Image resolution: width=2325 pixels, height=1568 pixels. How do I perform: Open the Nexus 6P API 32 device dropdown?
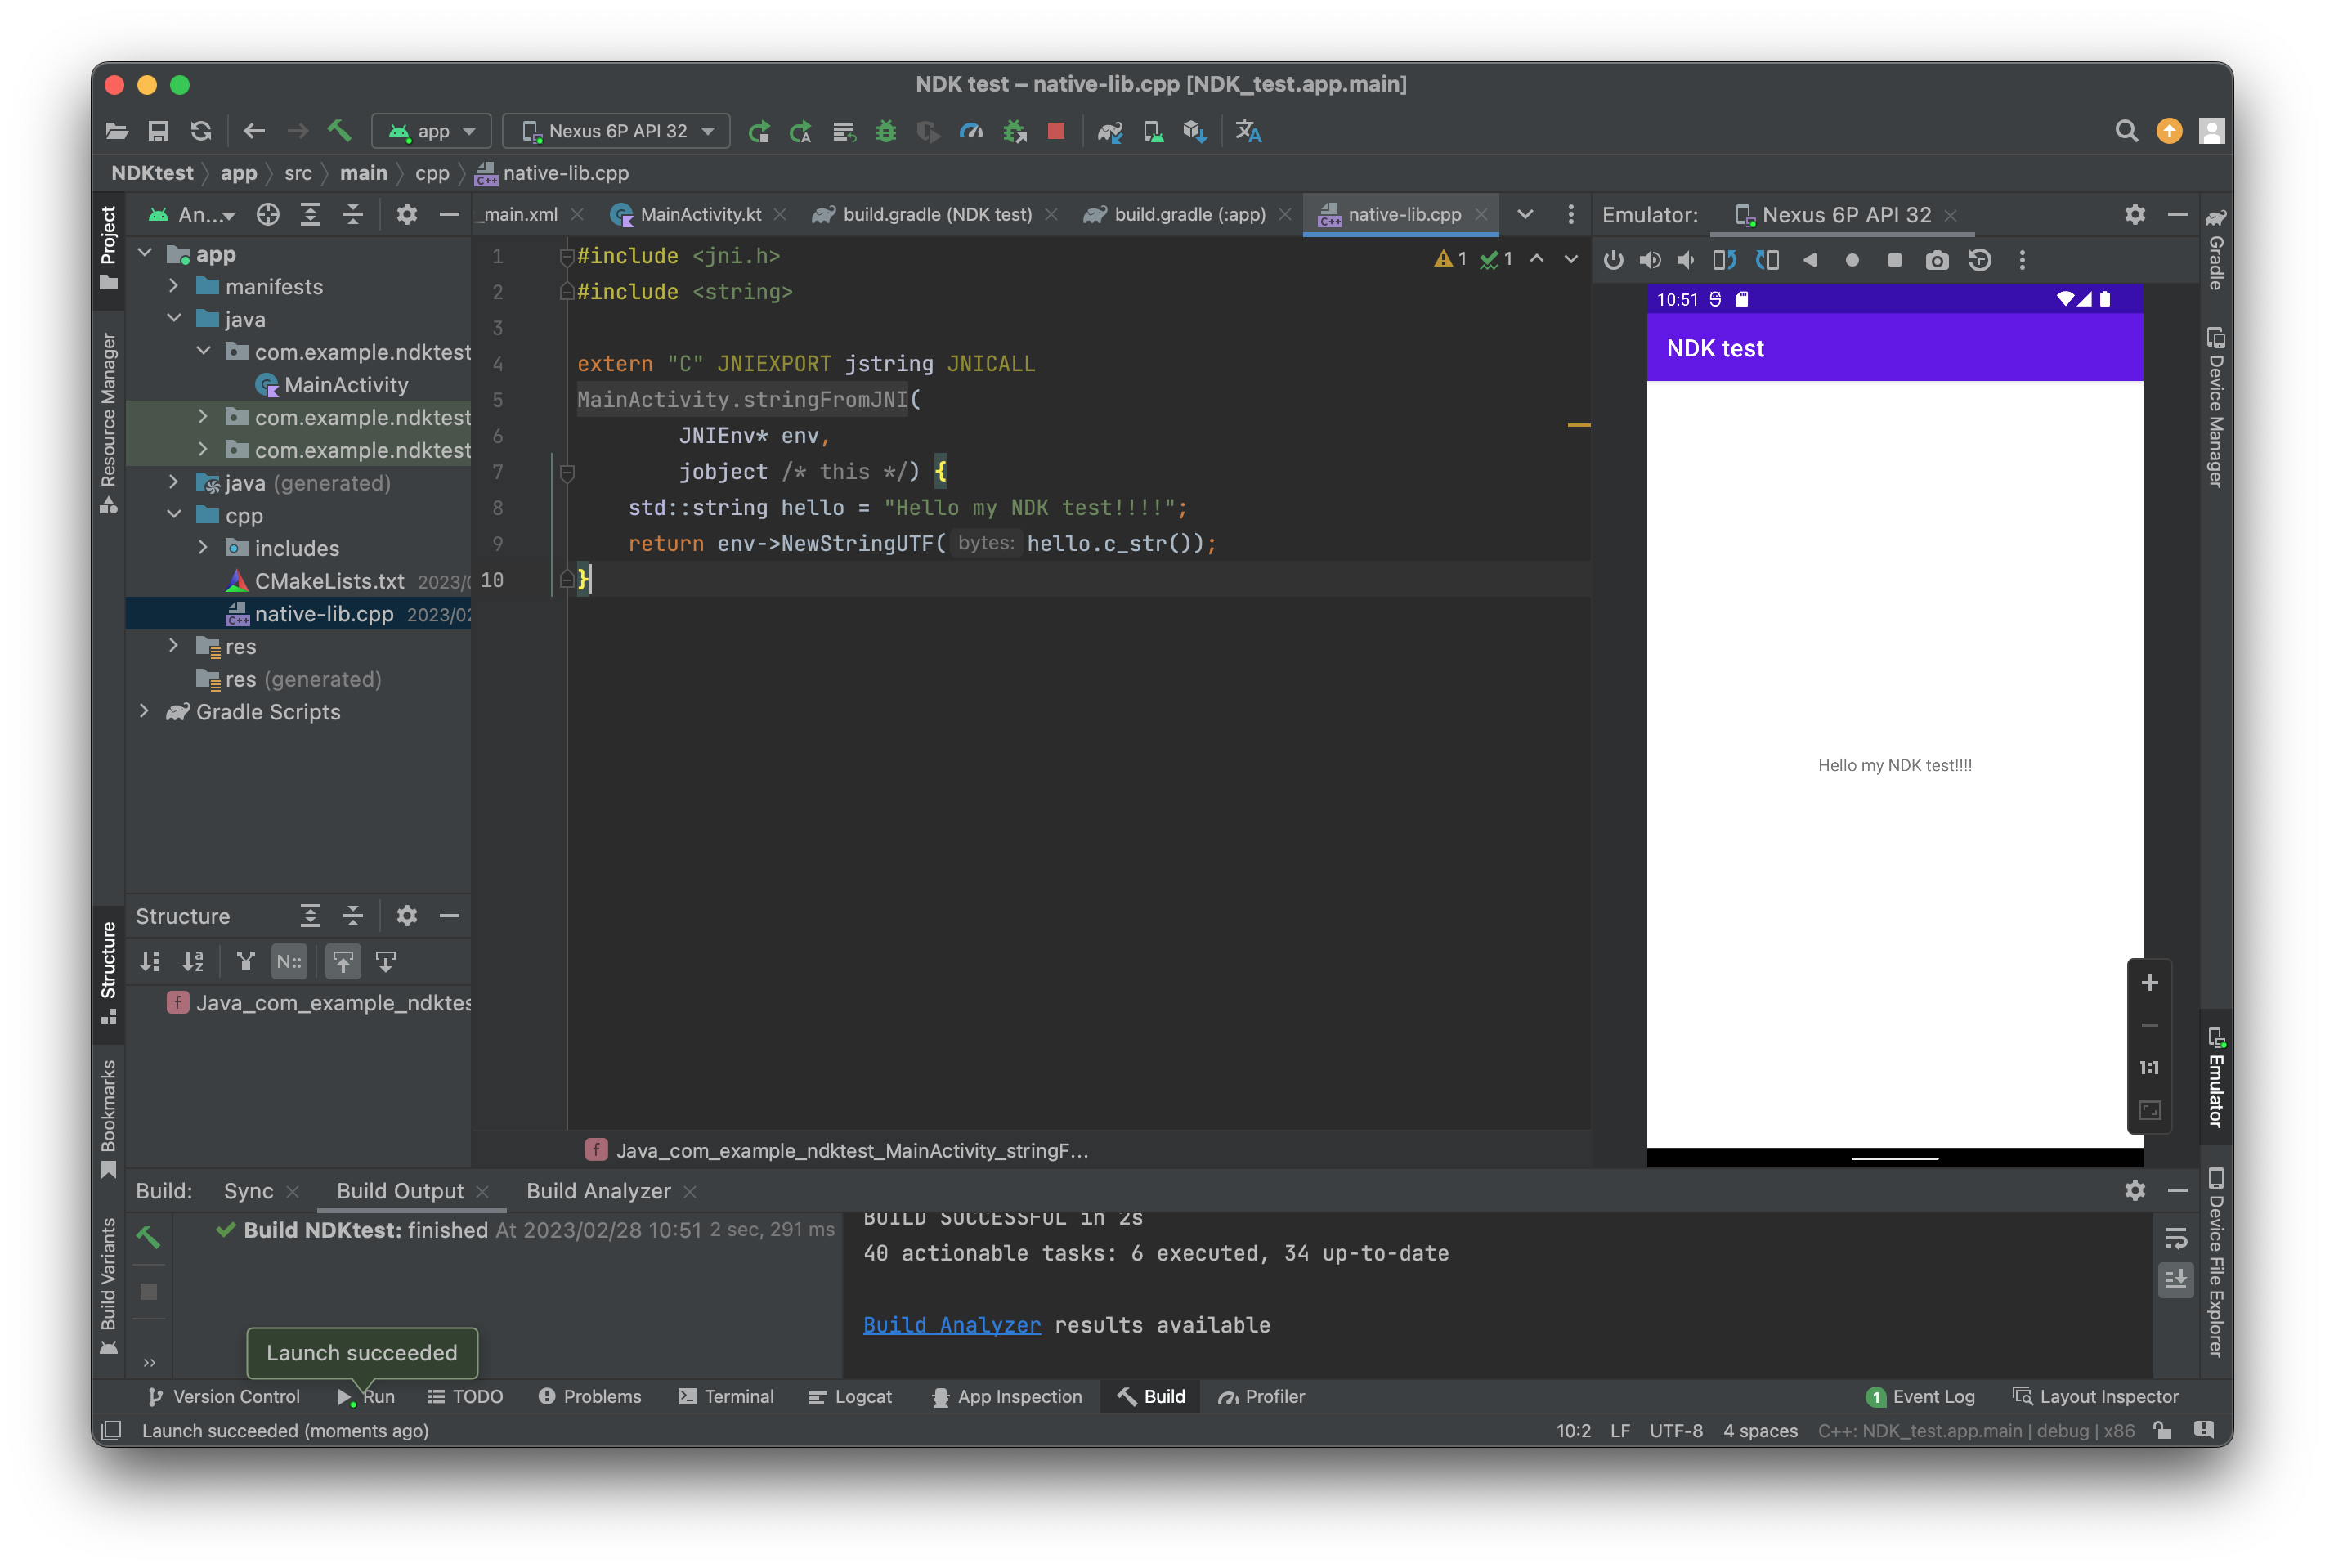point(617,131)
